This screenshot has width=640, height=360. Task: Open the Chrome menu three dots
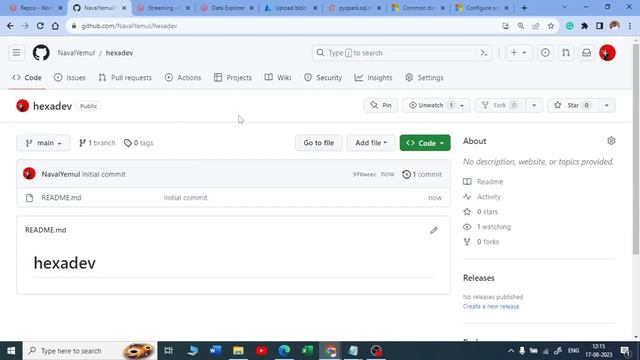point(630,26)
